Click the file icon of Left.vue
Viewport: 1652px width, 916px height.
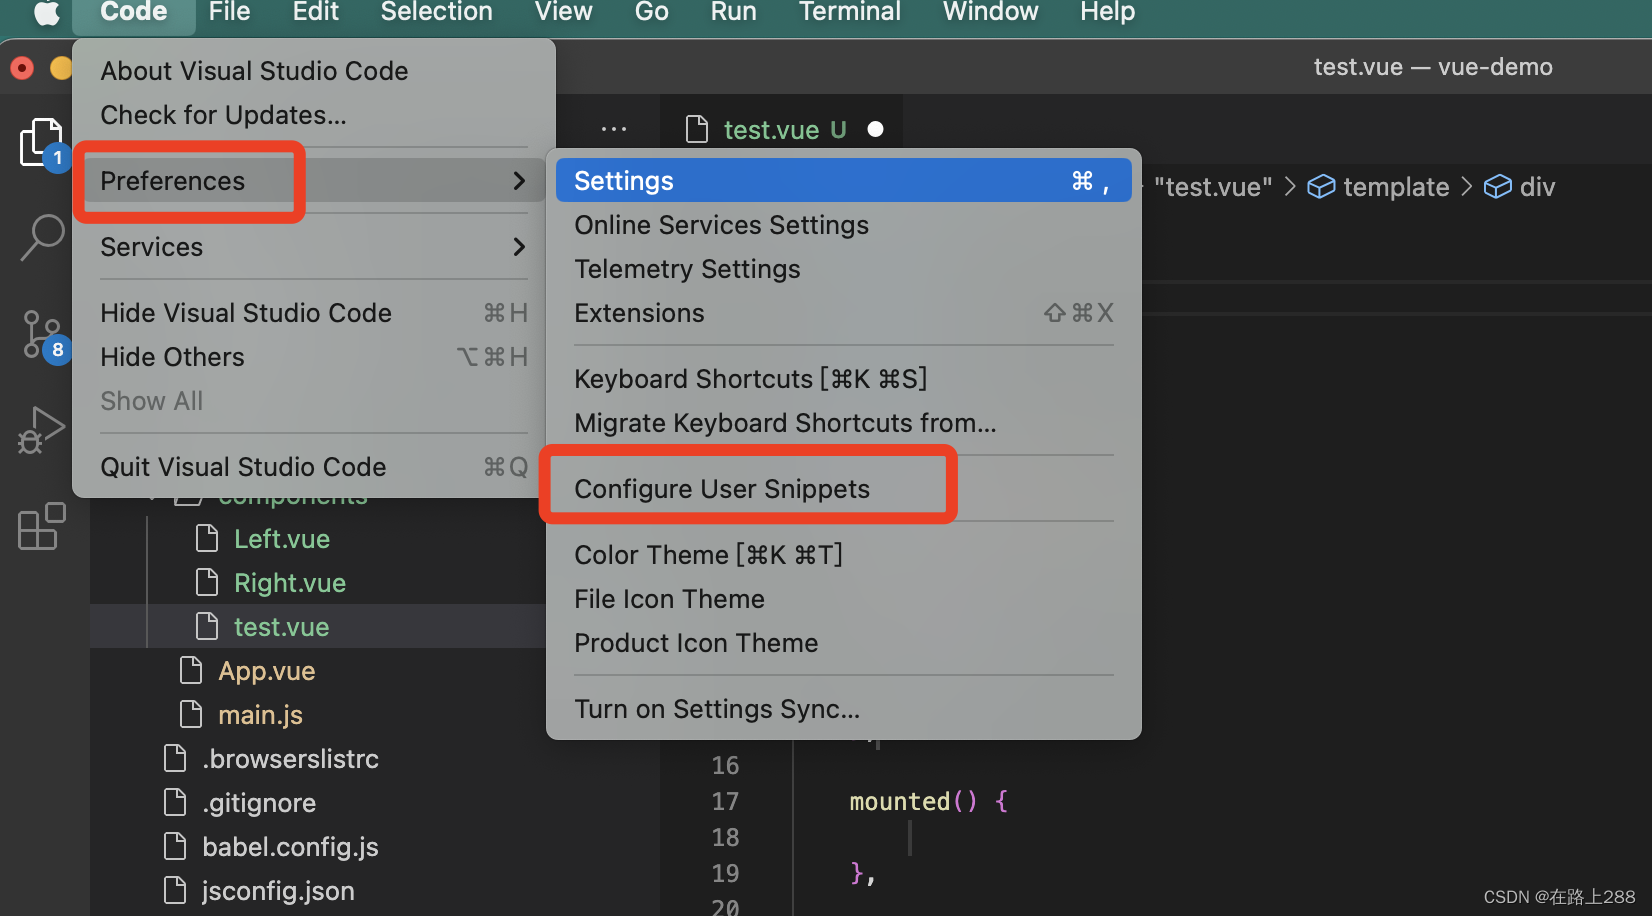point(207,538)
